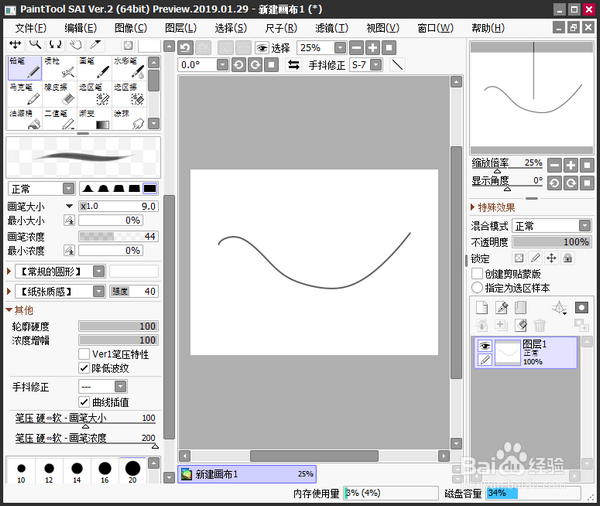Viewport: 600px width, 506px height.
Task: Expand the 特殊效果 section
Action: click(x=473, y=207)
